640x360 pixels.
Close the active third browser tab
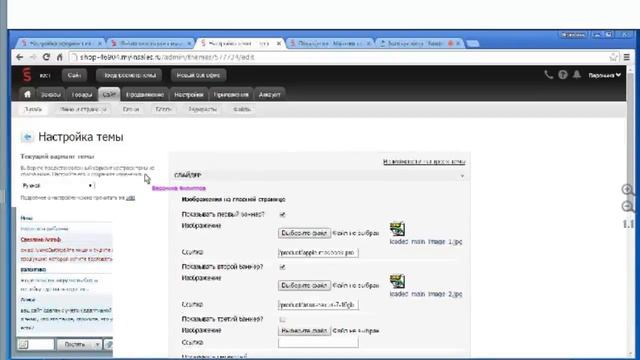[x=279, y=43]
